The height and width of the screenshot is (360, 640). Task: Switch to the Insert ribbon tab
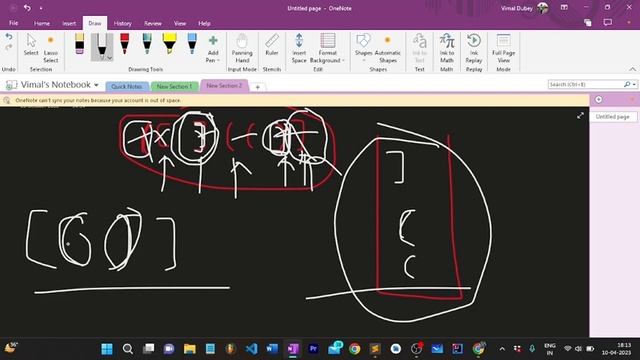69,23
